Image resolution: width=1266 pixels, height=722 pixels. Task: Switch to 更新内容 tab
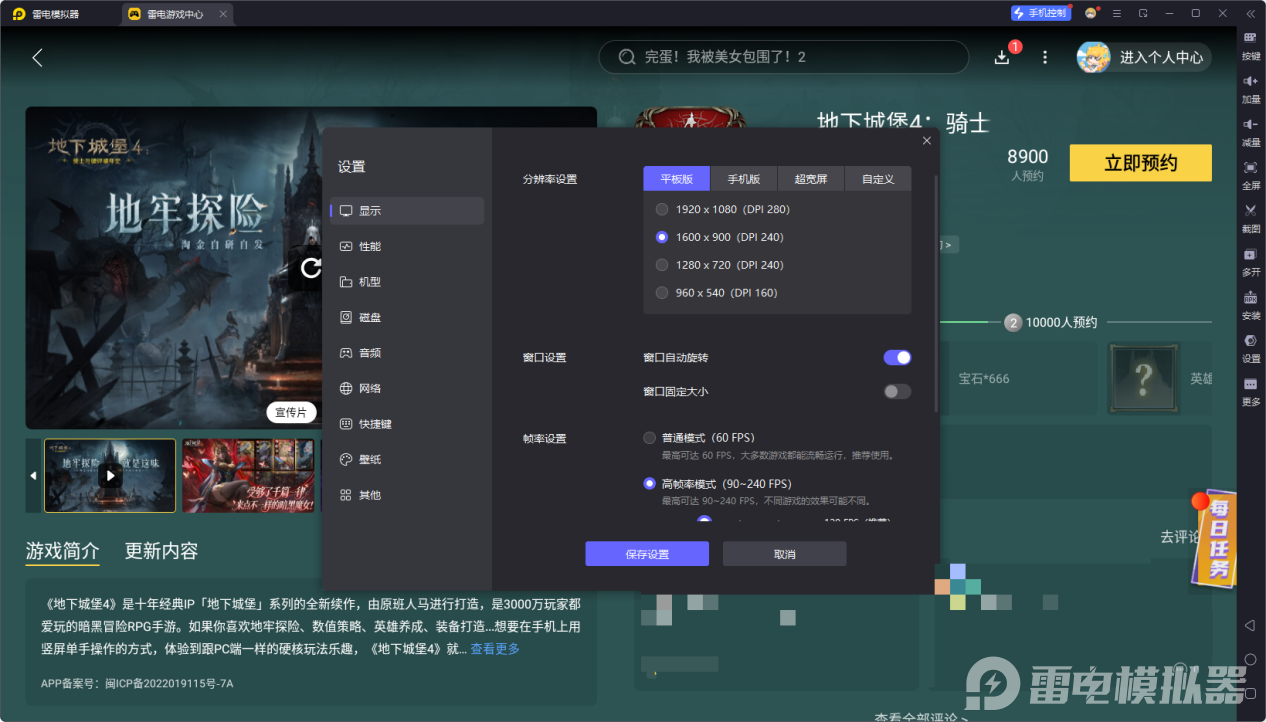coord(161,551)
